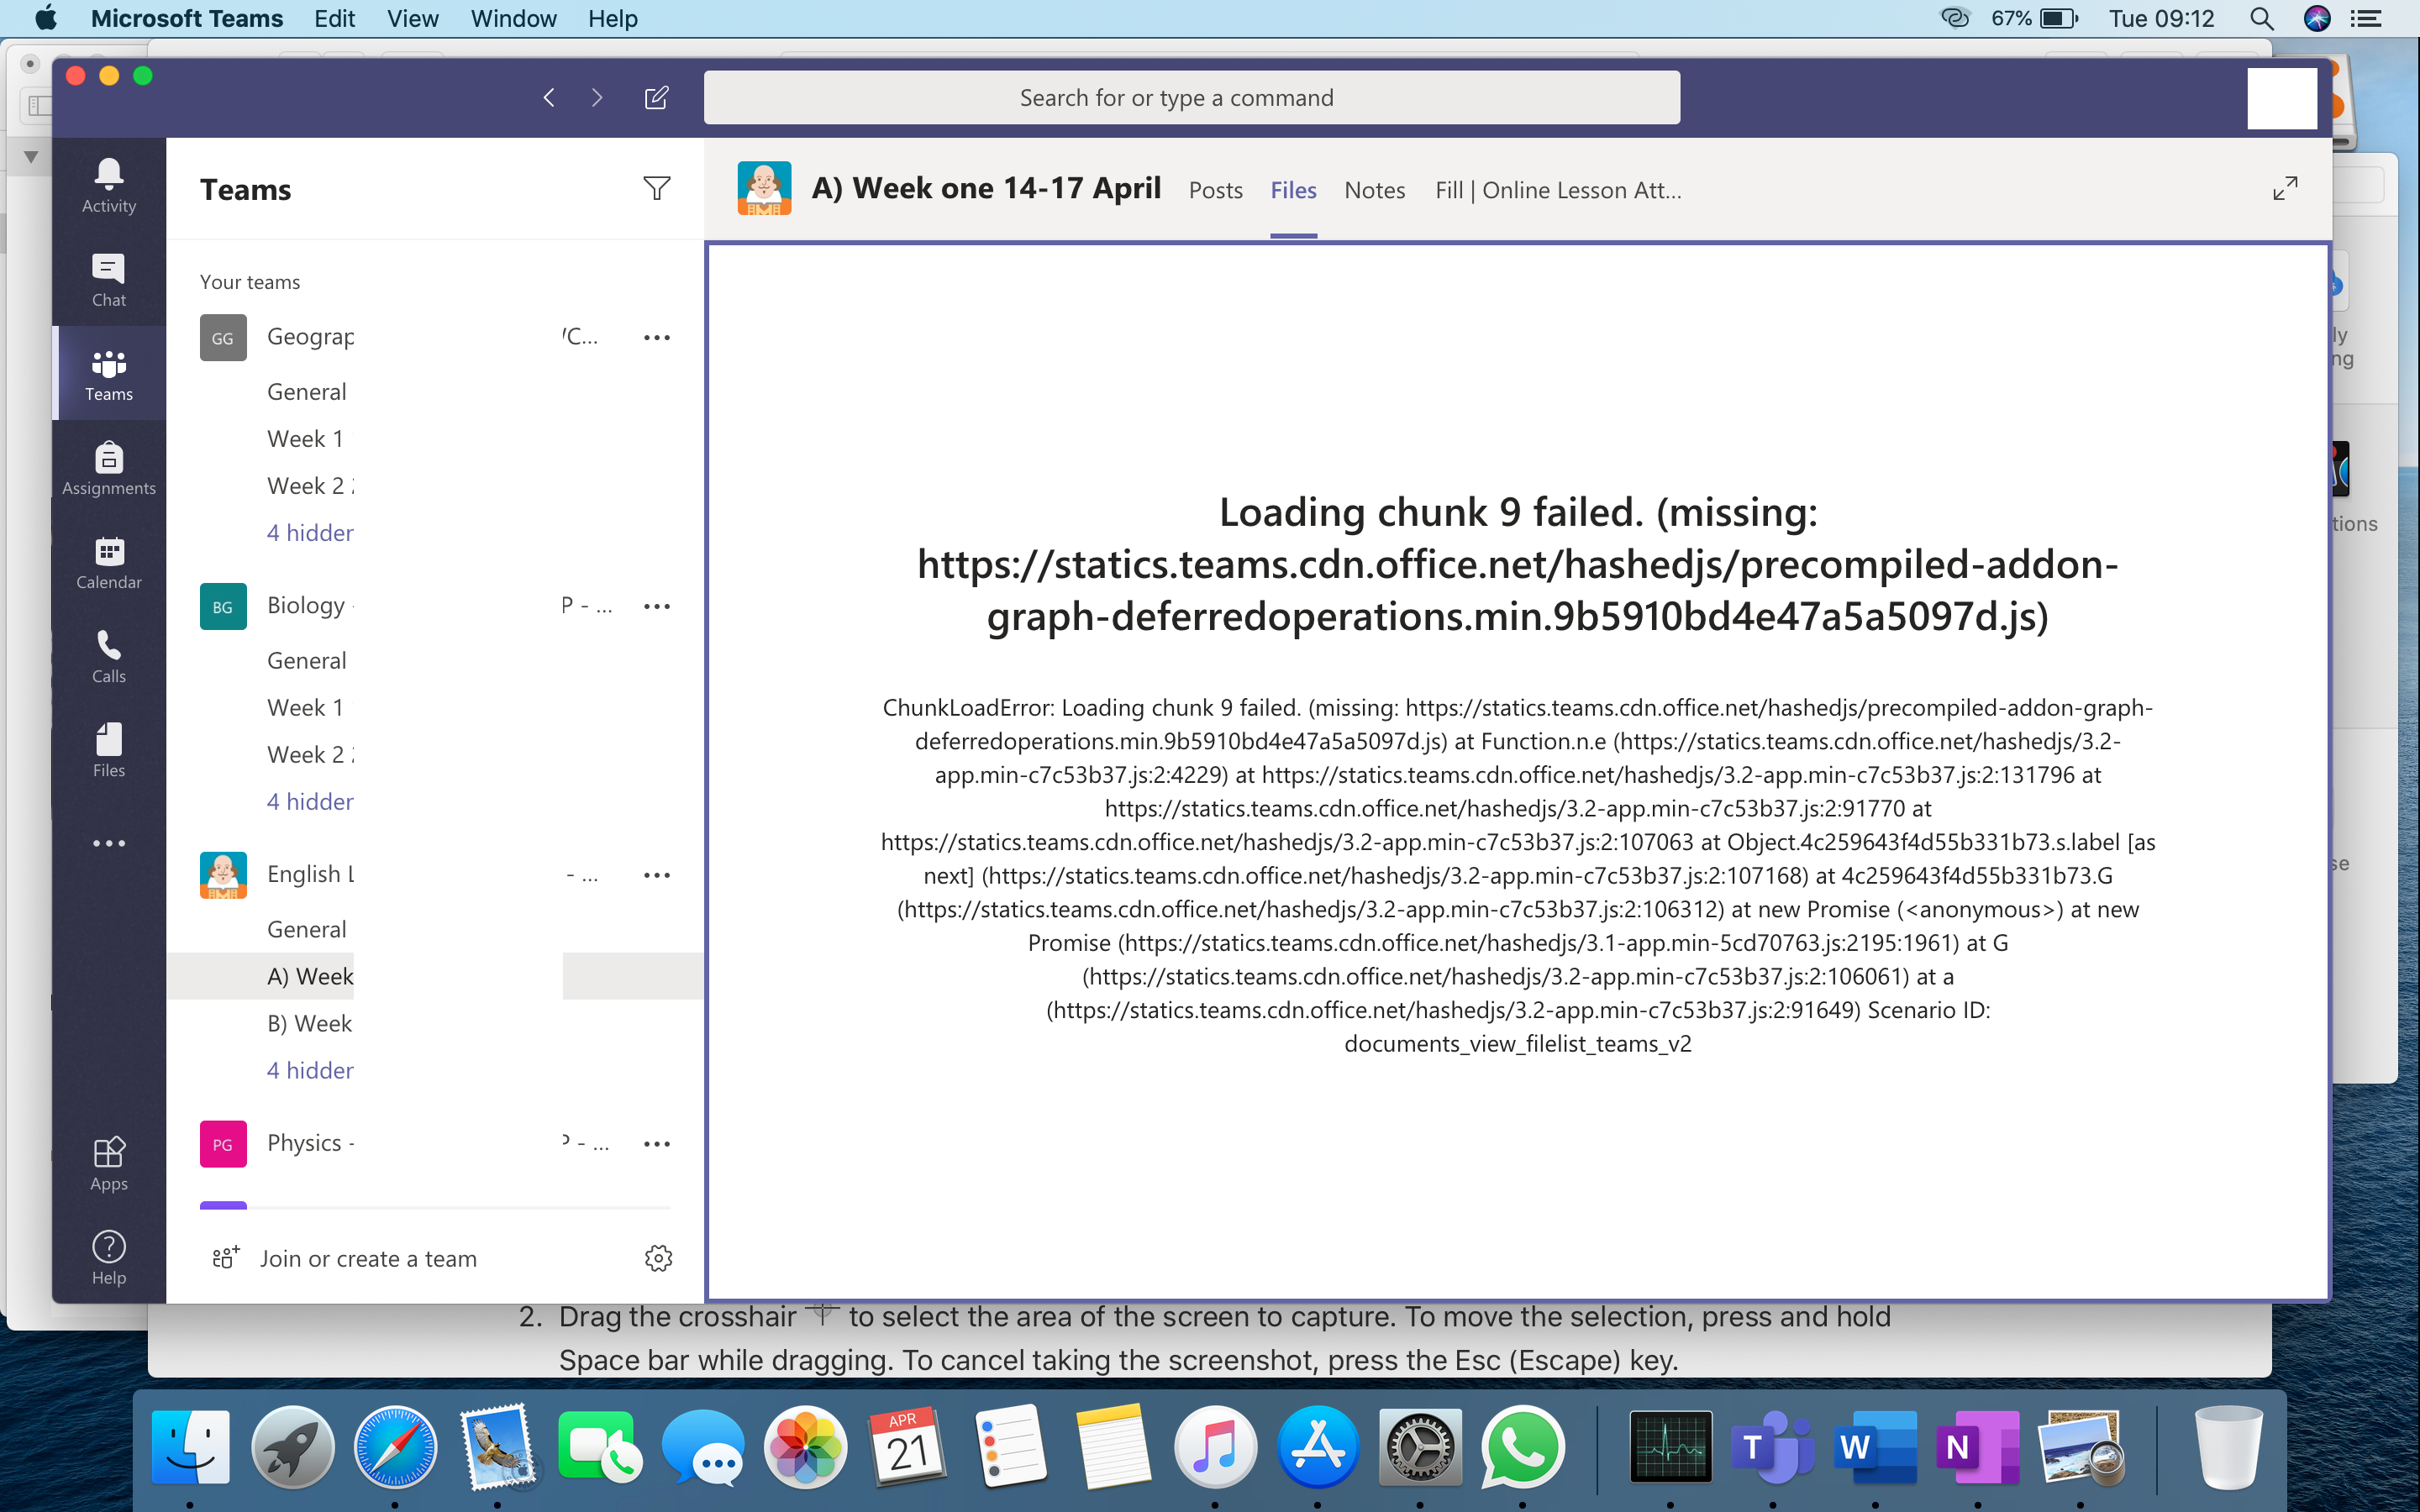The height and width of the screenshot is (1512, 2420).
Task: Expand 4 hidden channels under Geography
Action: (x=310, y=533)
